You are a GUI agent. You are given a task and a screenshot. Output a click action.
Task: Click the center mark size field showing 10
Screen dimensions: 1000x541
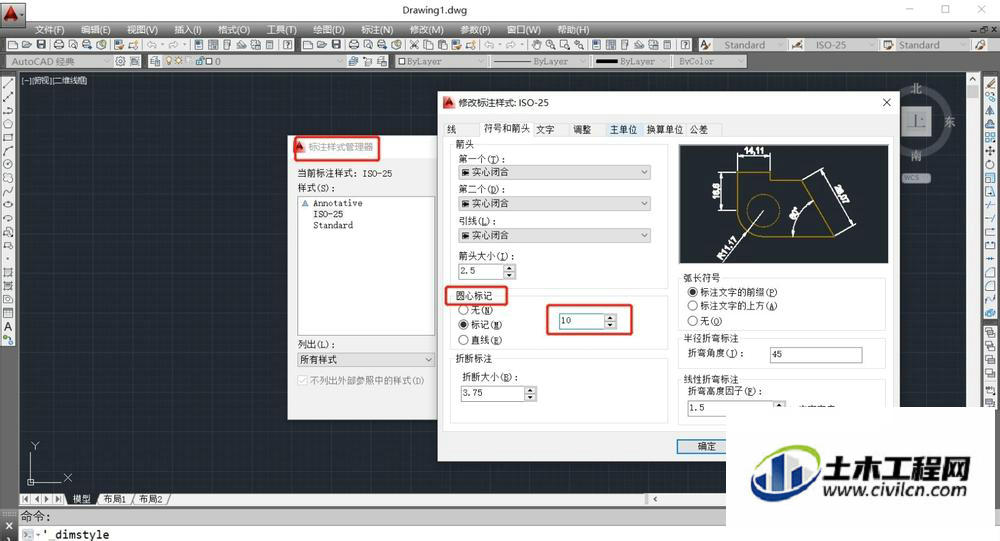(581, 321)
